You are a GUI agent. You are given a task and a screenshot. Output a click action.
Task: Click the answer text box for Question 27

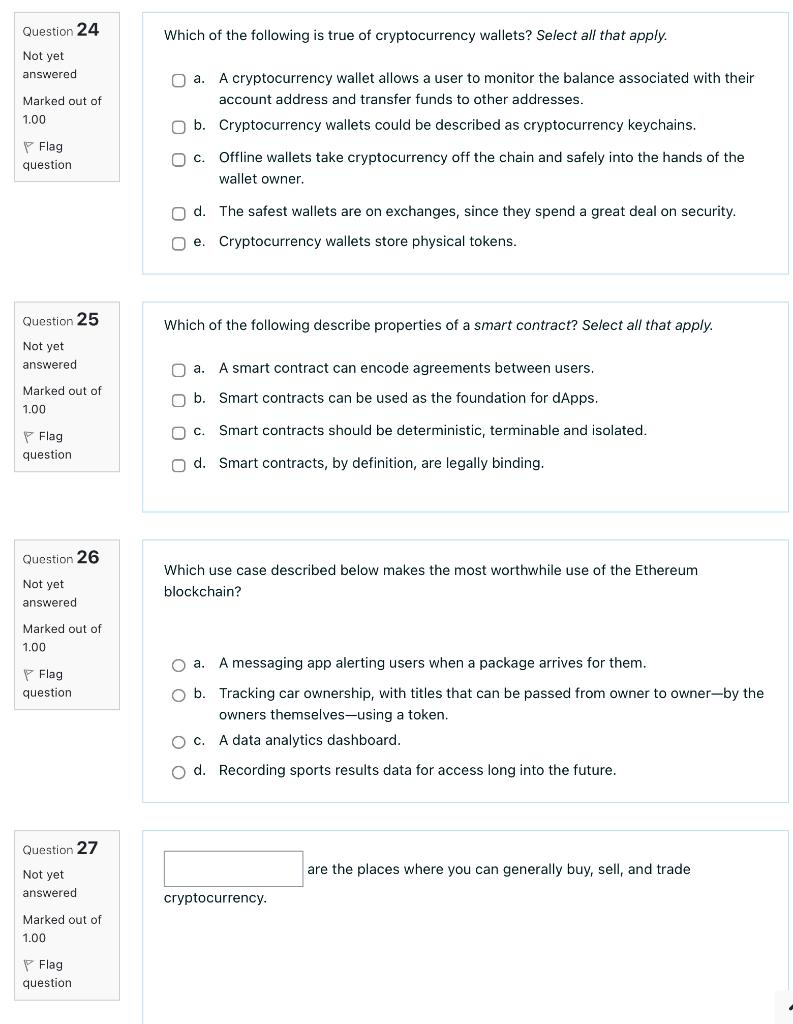(233, 868)
